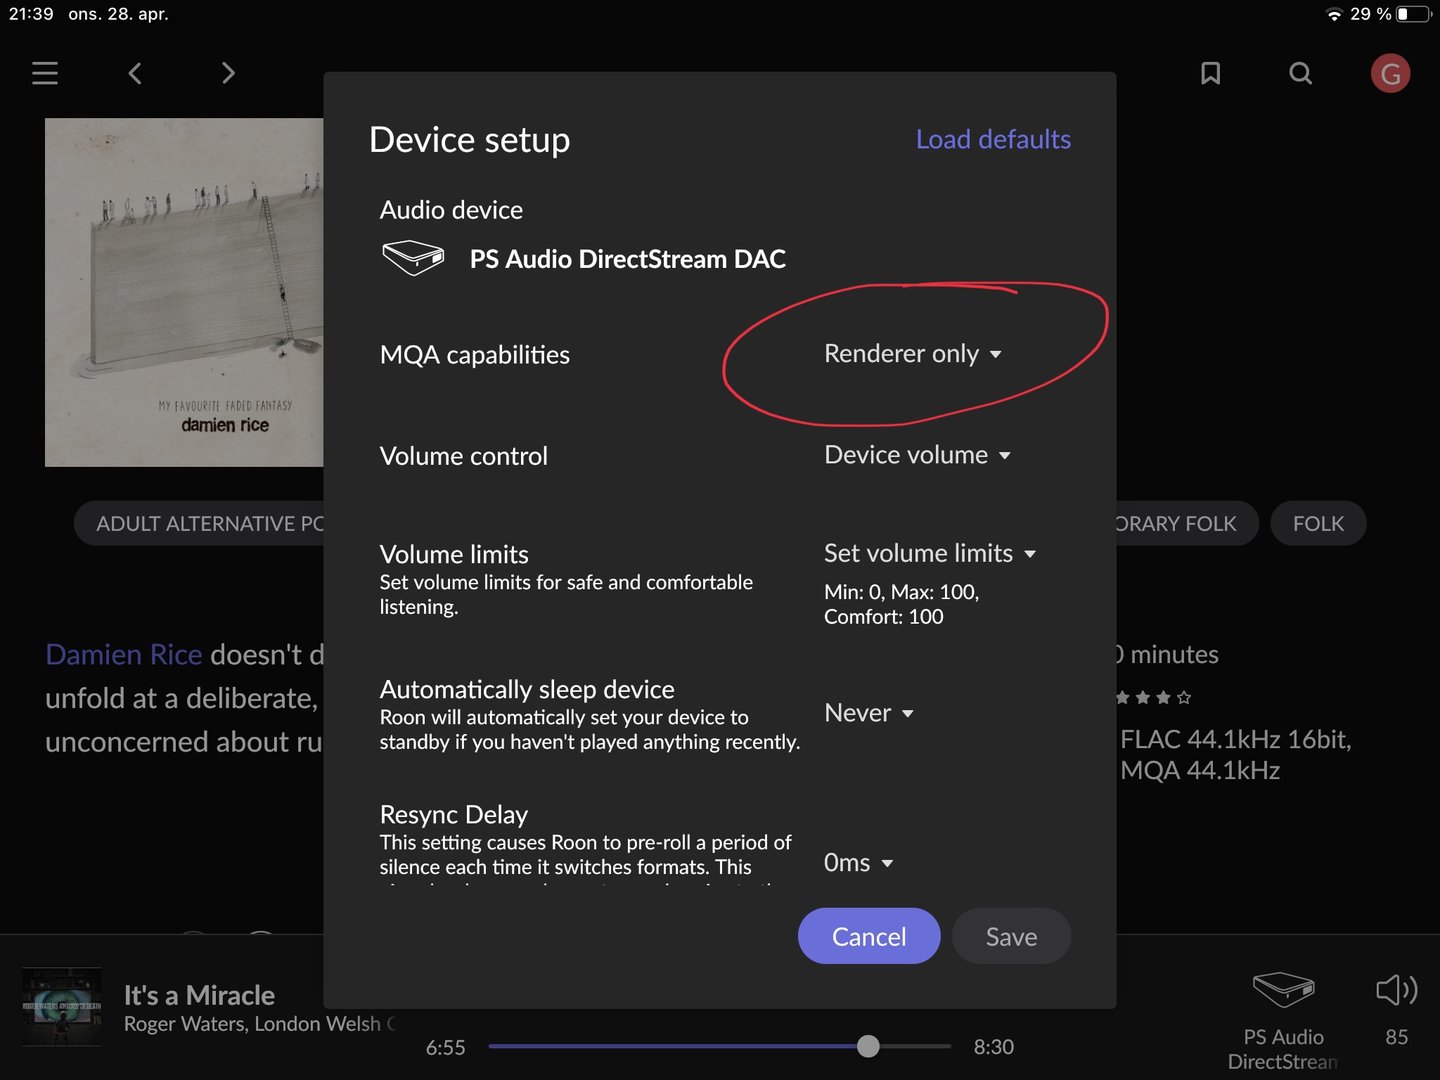Select the Adult Alternative genre tag

click(x=200, y=523)
